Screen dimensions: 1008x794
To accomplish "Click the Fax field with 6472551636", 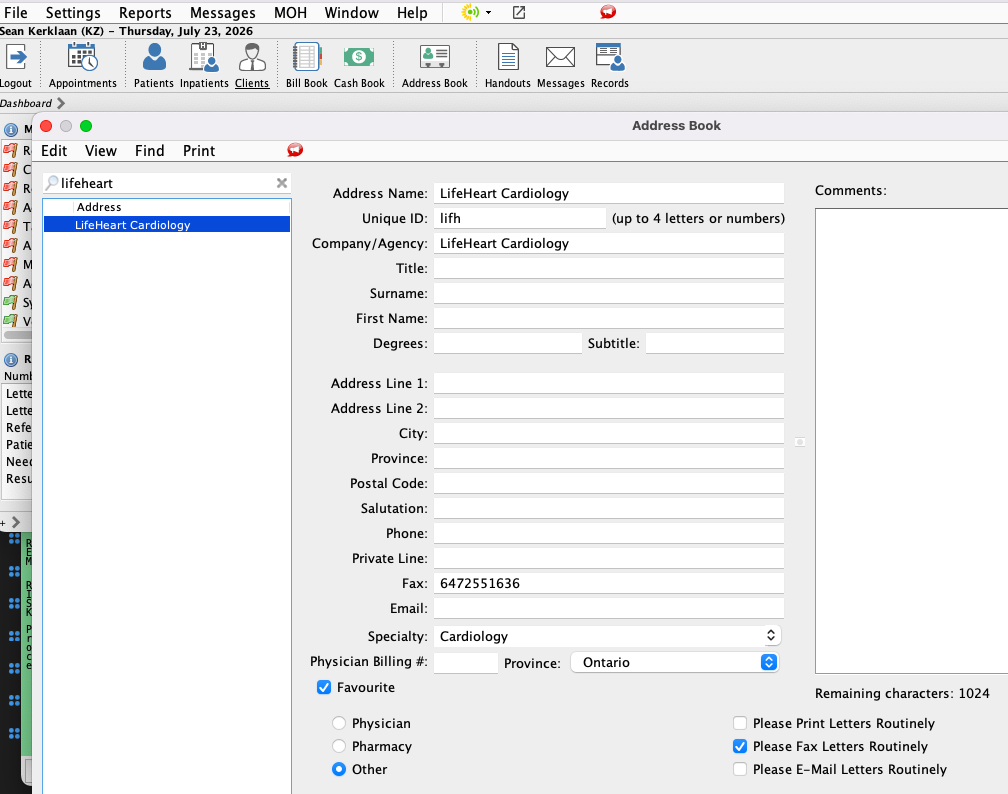I will tap(609, 583).
